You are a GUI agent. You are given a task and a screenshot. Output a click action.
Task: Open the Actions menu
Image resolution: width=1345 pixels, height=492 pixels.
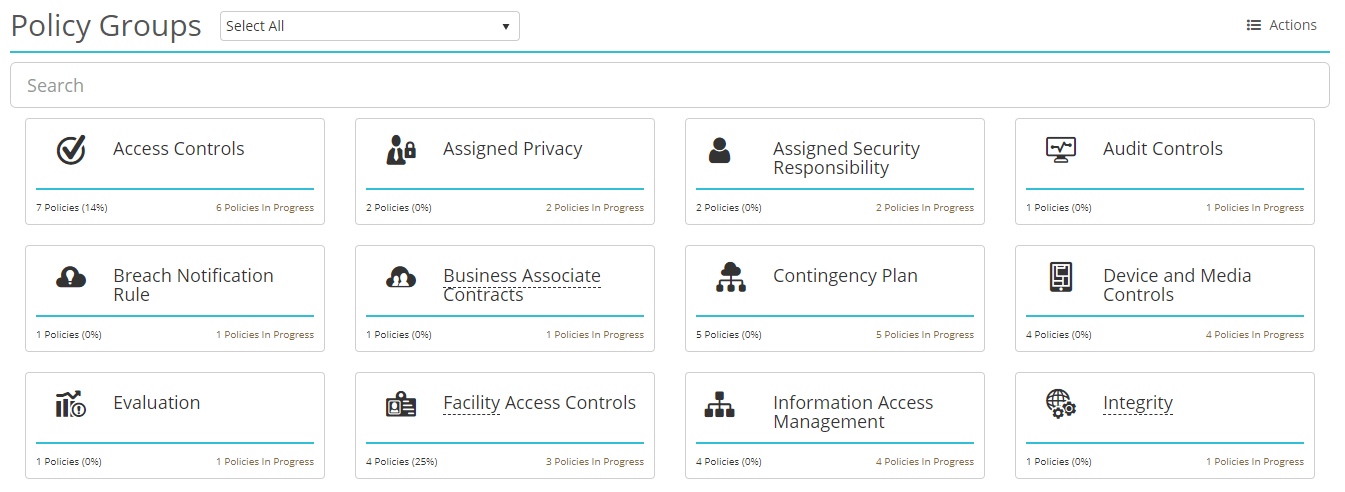coord(1282,26)
